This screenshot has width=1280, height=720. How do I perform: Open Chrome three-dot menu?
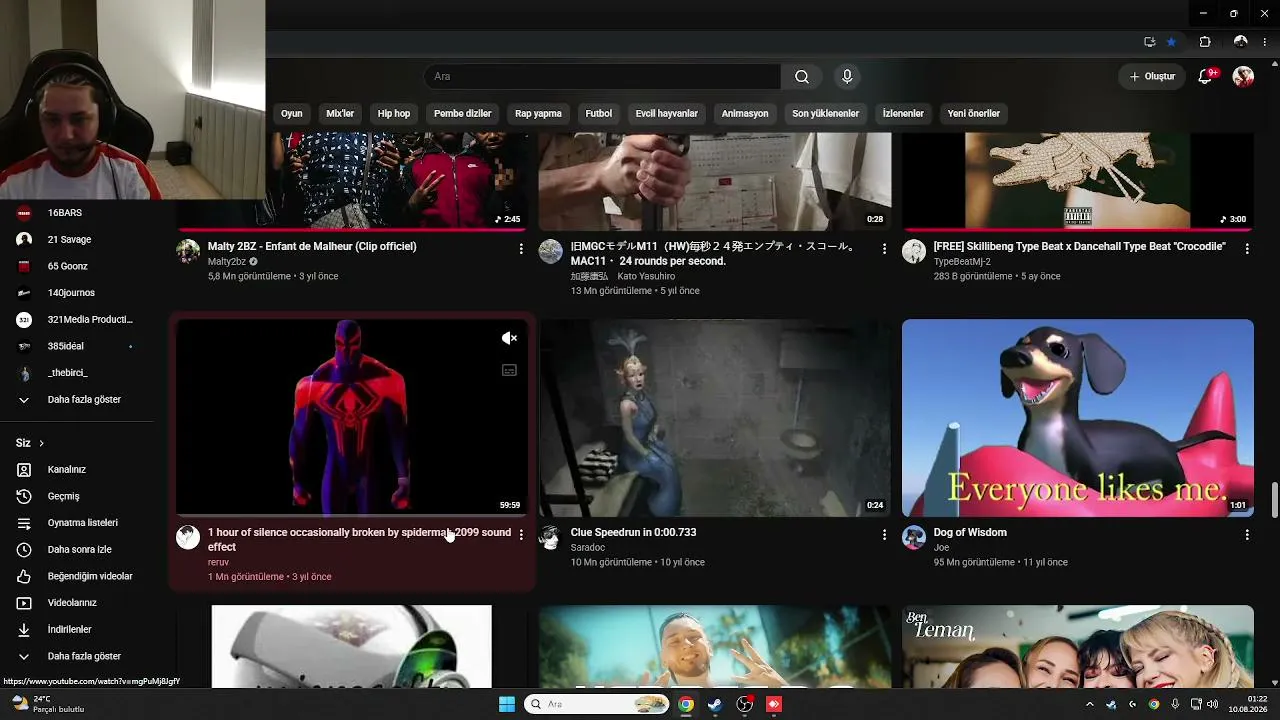point(1264,42)
